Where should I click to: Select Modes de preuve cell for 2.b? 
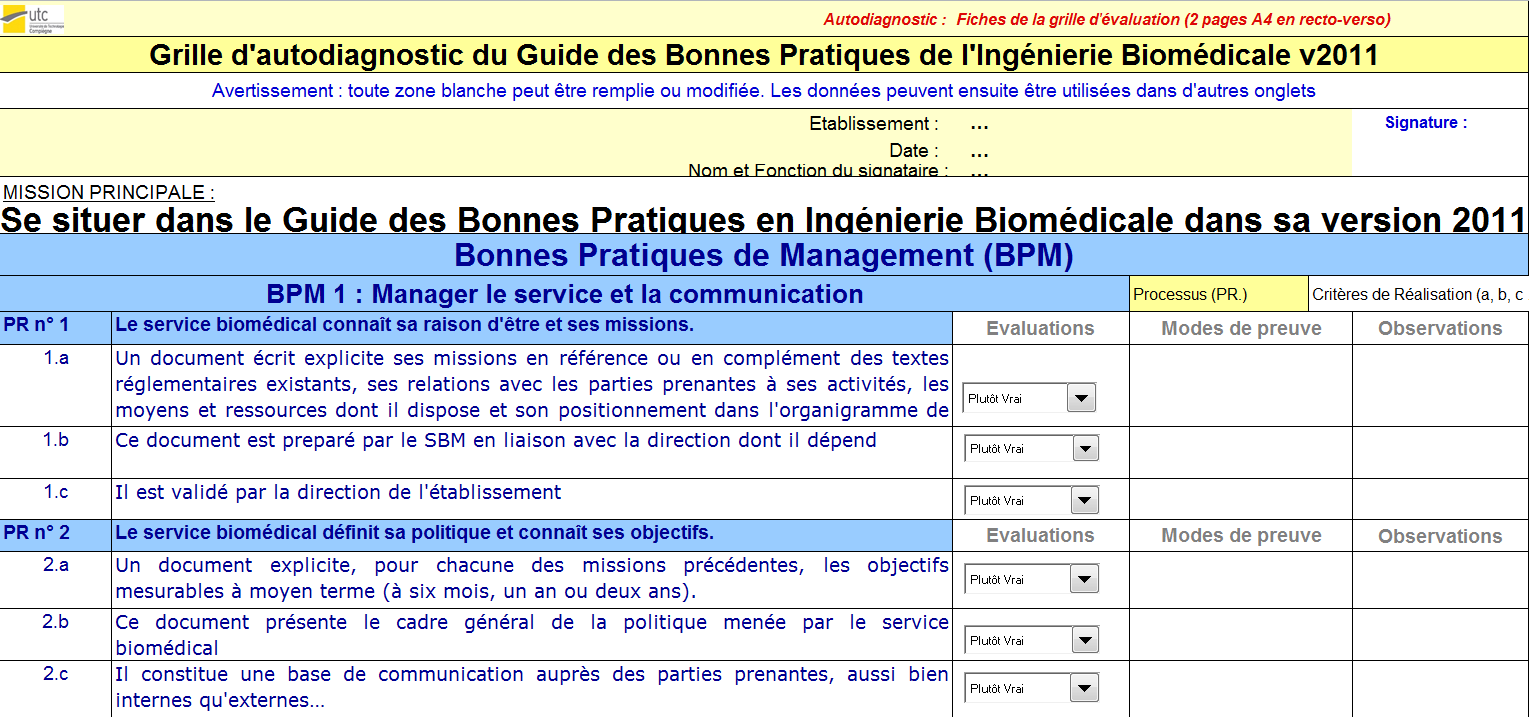coord(1240,635)
